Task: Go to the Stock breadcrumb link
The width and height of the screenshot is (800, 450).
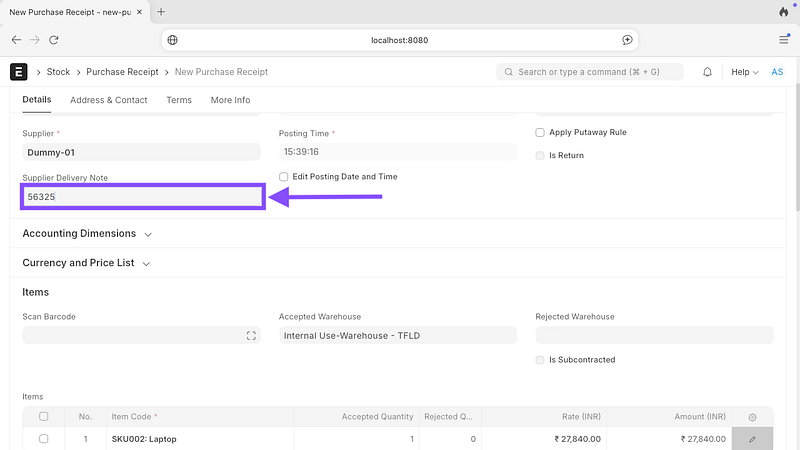Action: [x=58, y=72]
